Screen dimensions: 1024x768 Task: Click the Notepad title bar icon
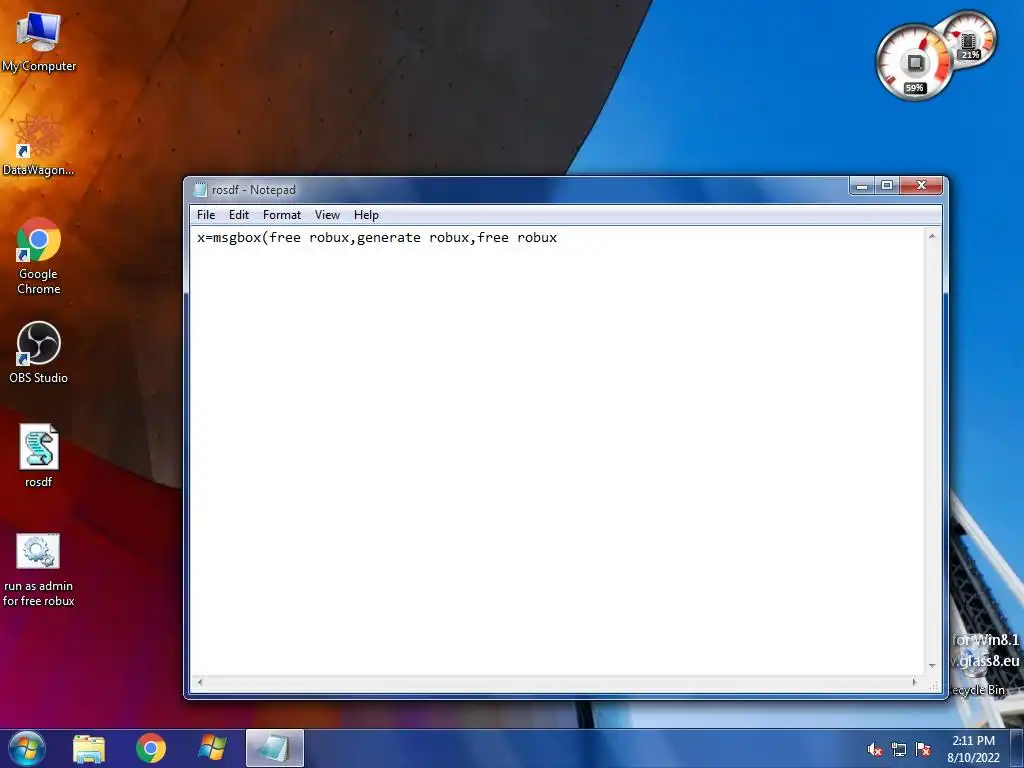(x=200, y=190)
